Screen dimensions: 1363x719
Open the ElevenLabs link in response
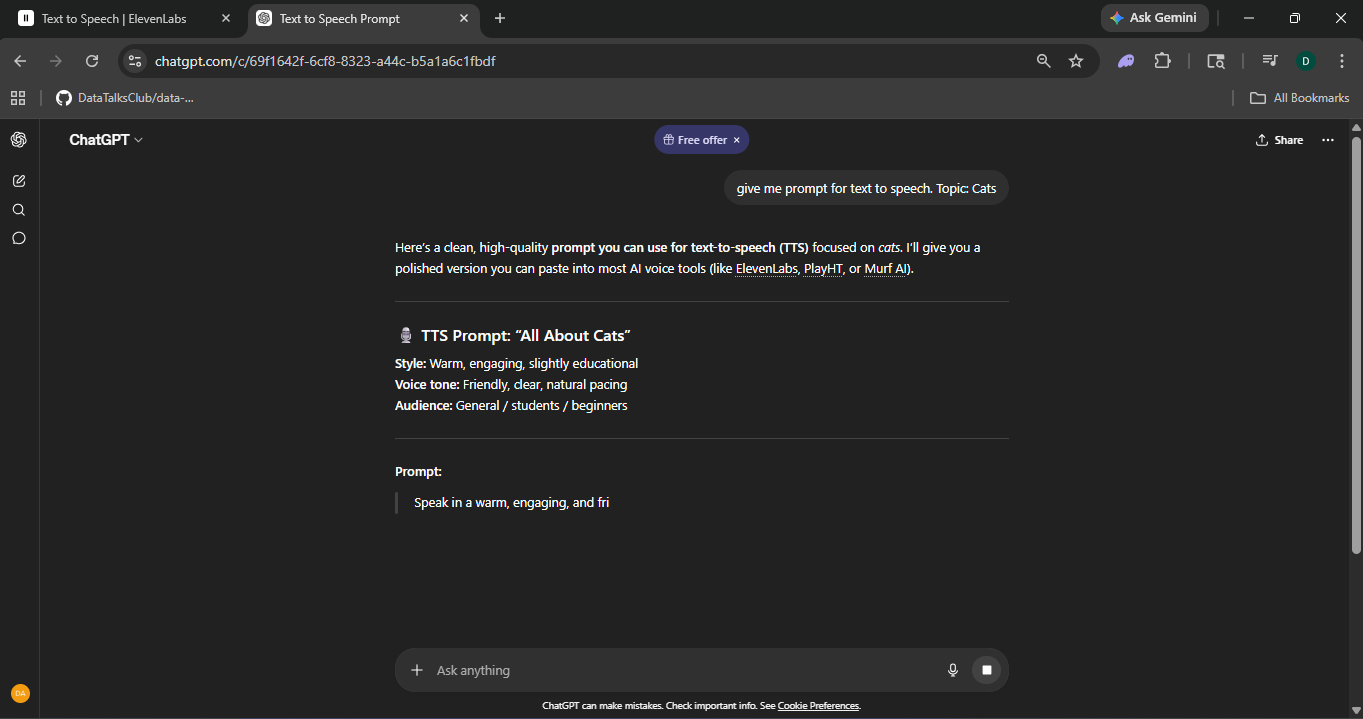click(767, 269)
